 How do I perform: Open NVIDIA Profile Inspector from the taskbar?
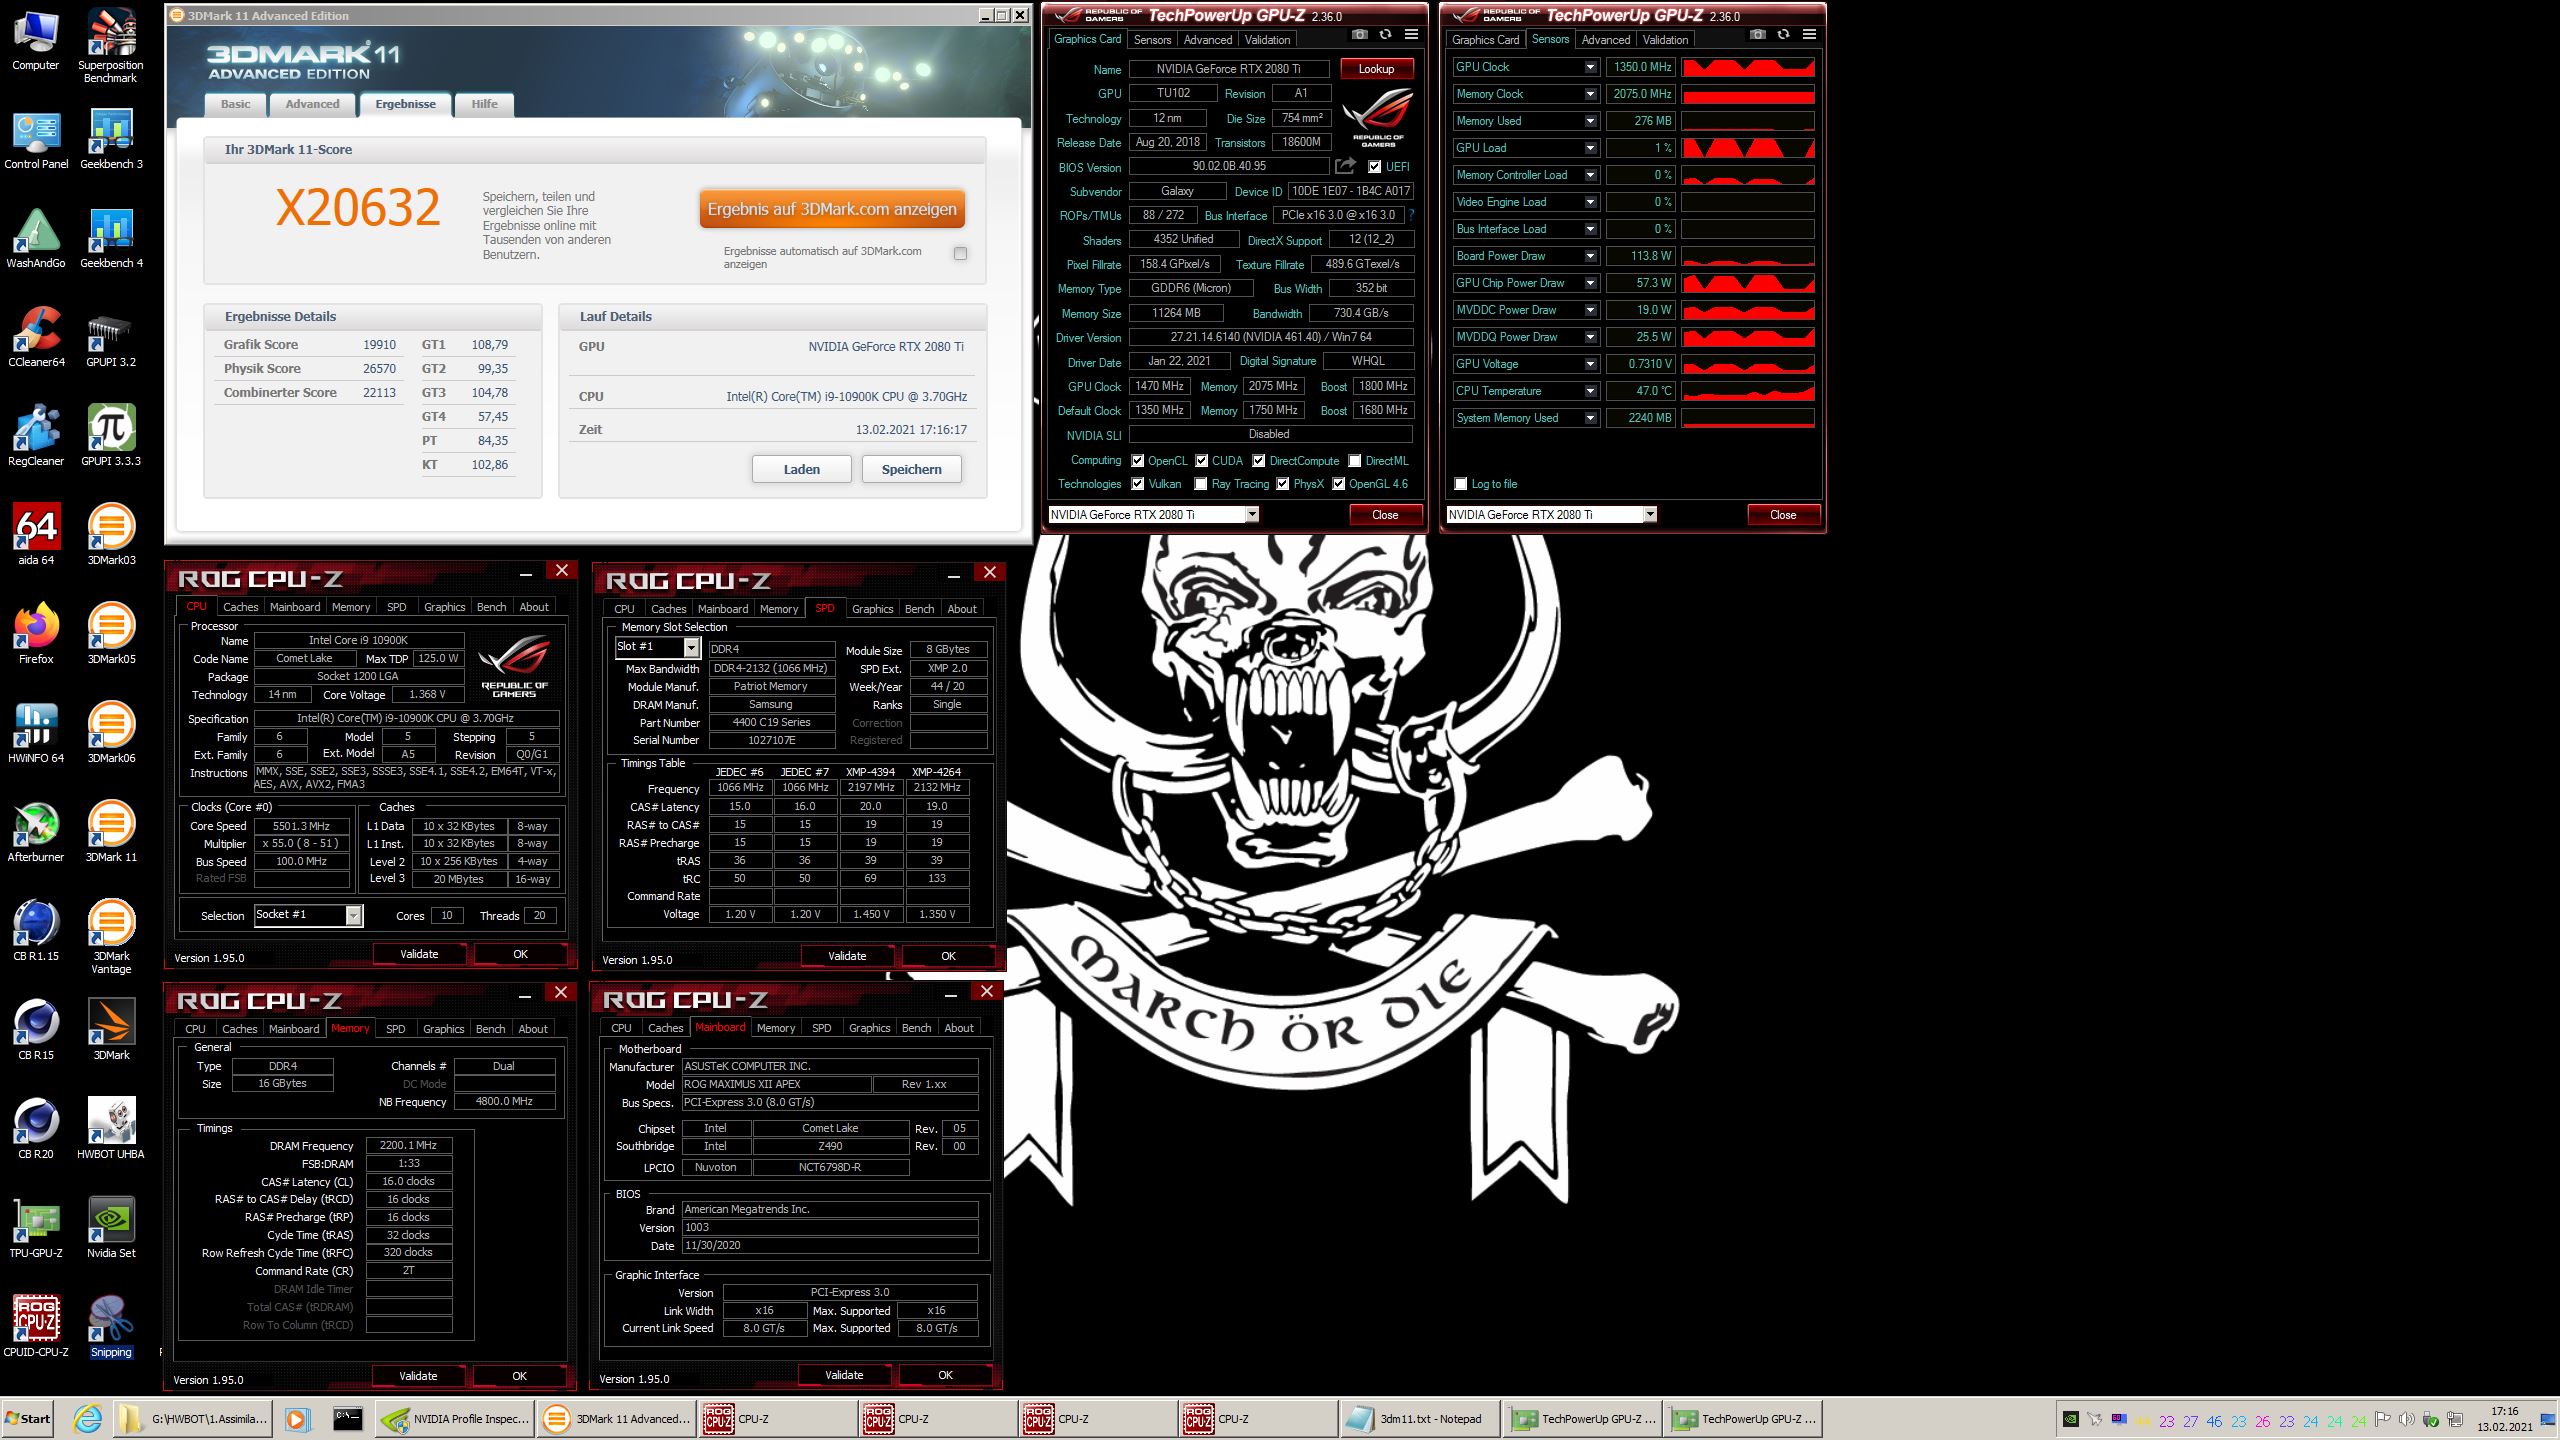(x=455, y=1418)
